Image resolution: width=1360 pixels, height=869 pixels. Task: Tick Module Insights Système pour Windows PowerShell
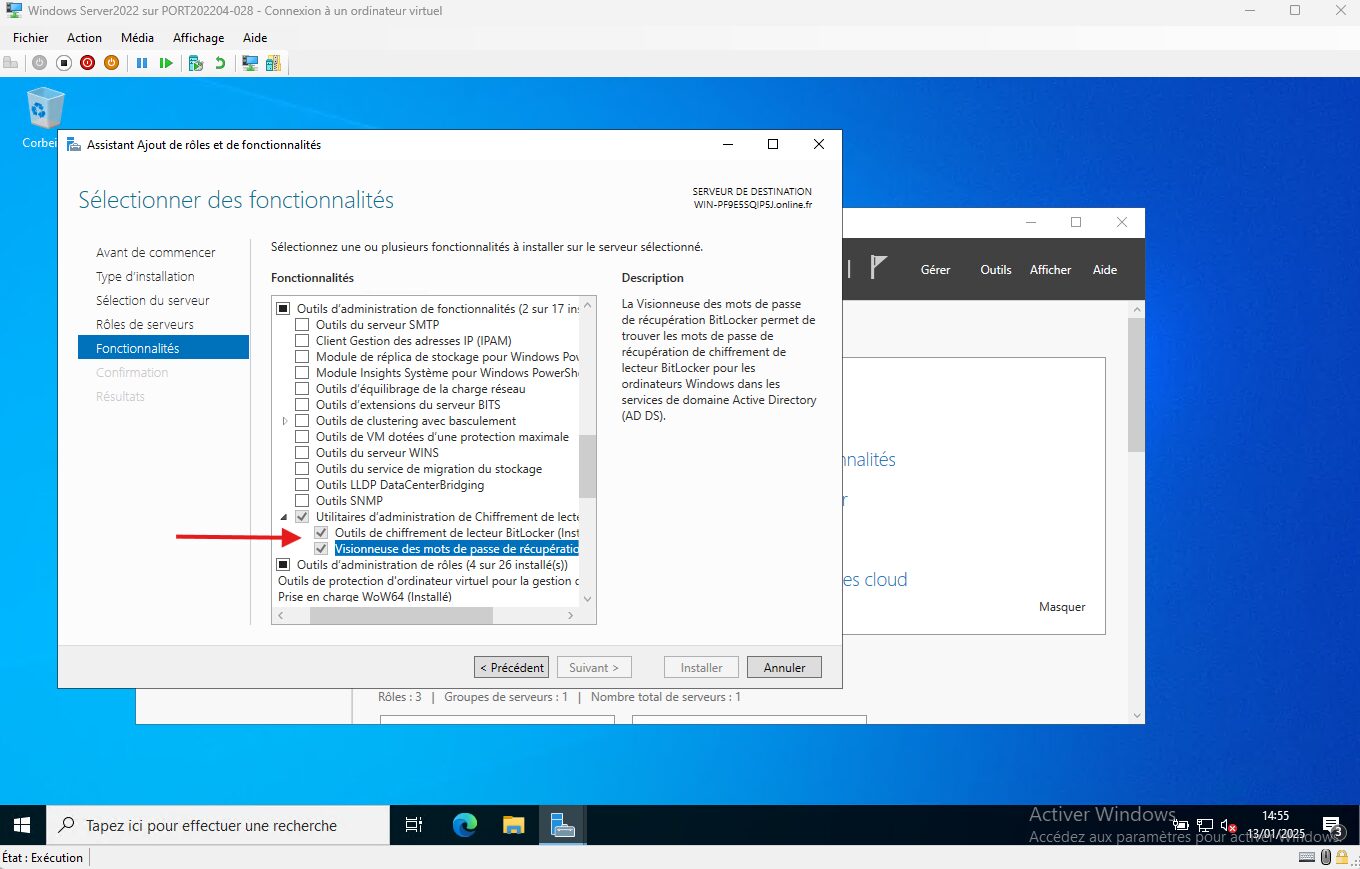point(302,373)
